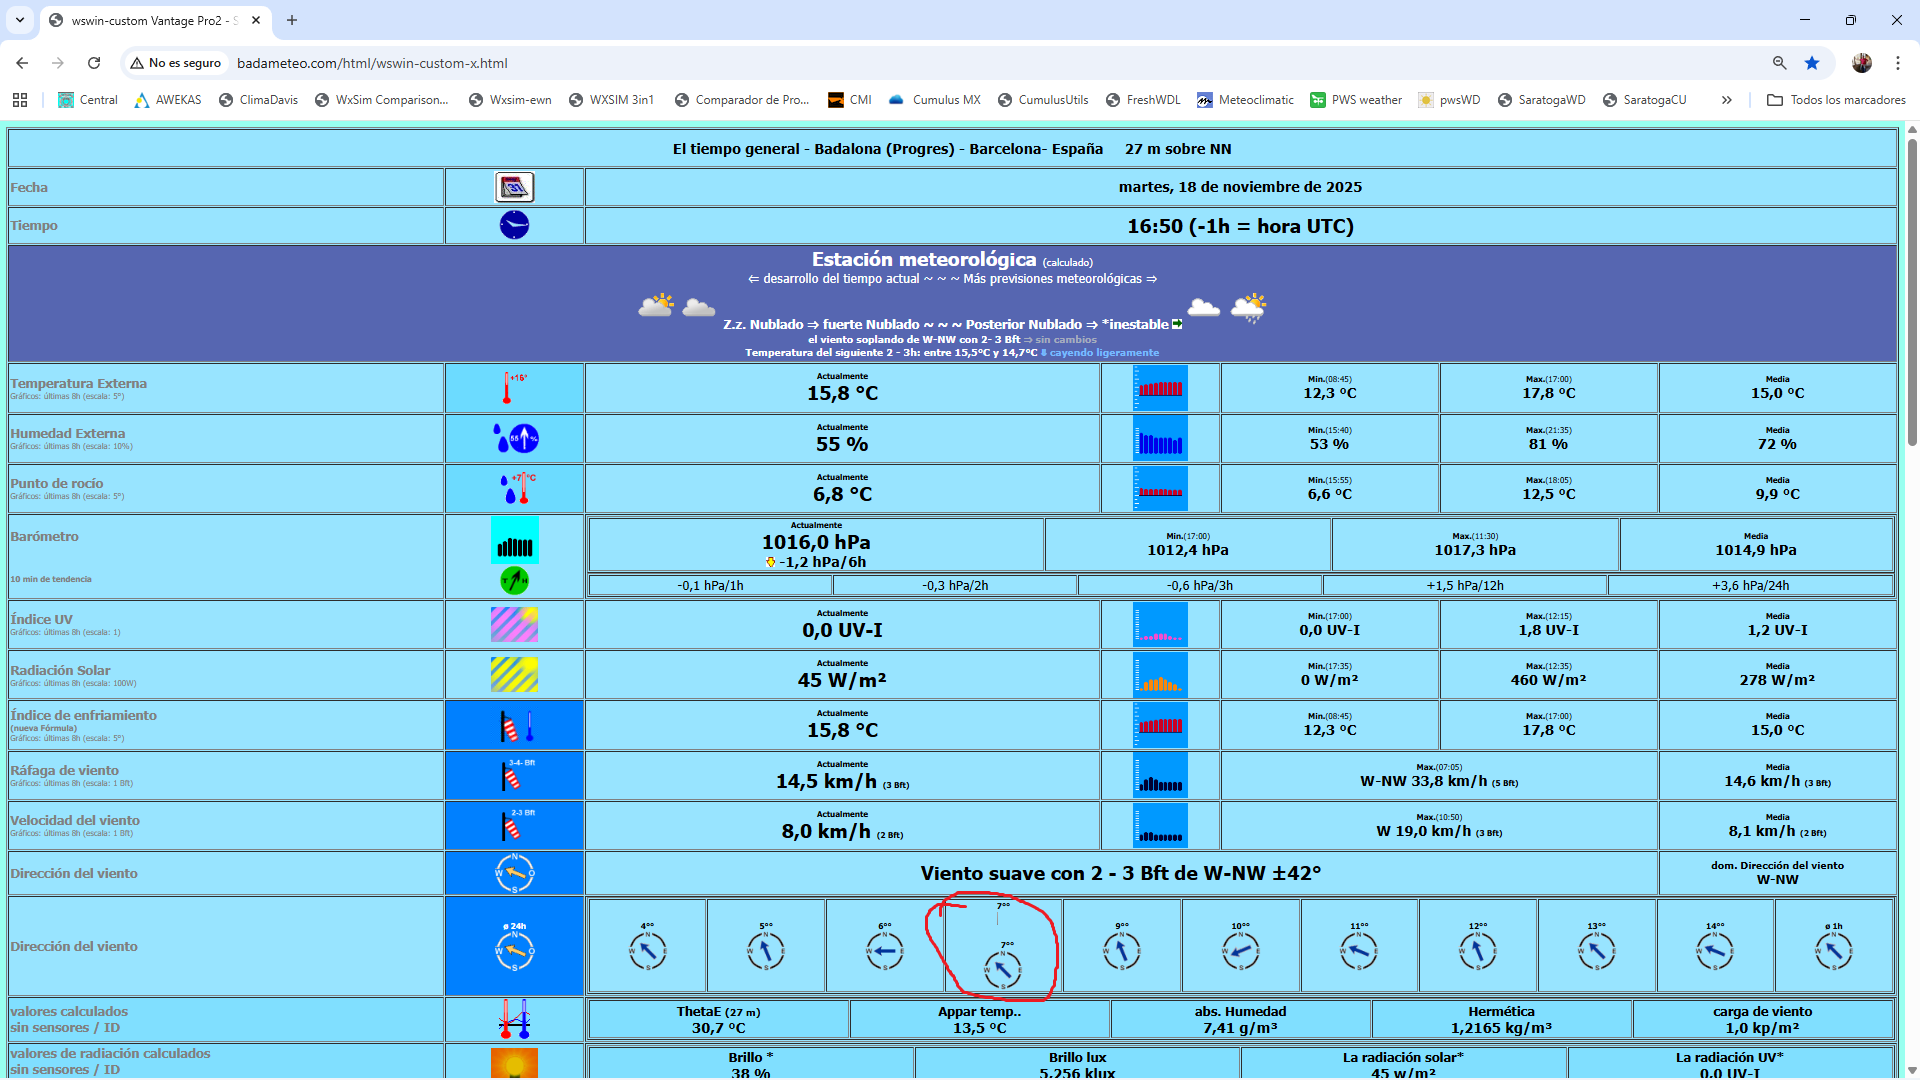
Task: Open the tab search dropdown arrow
Action: click(20, 20)
